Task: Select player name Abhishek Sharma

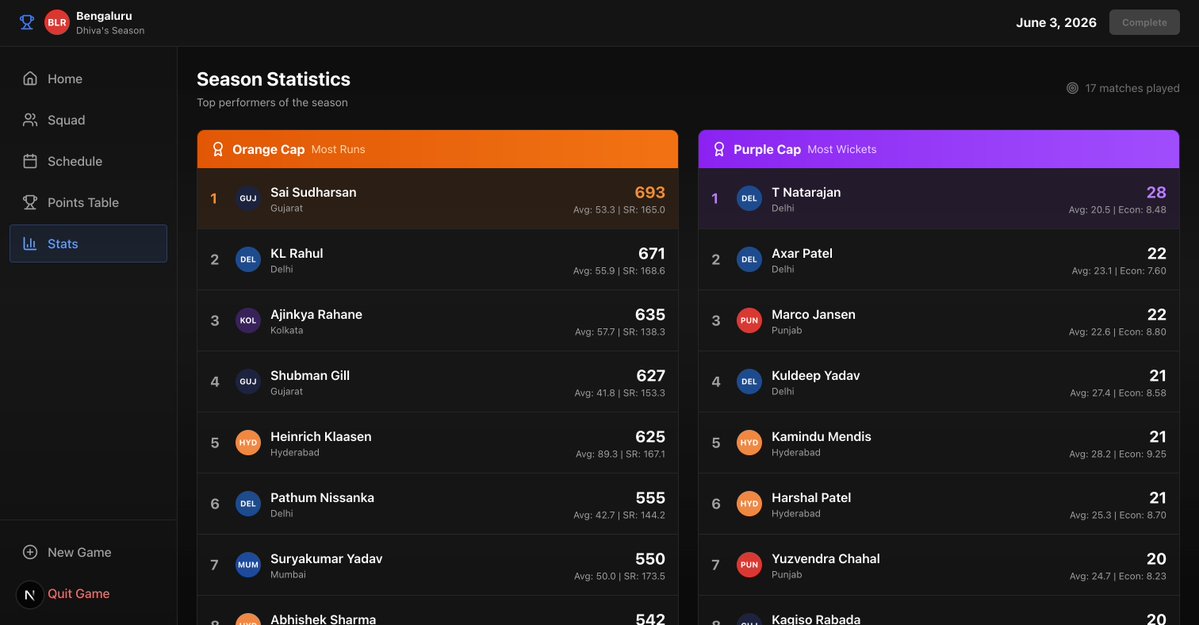Action: [323, 619]
